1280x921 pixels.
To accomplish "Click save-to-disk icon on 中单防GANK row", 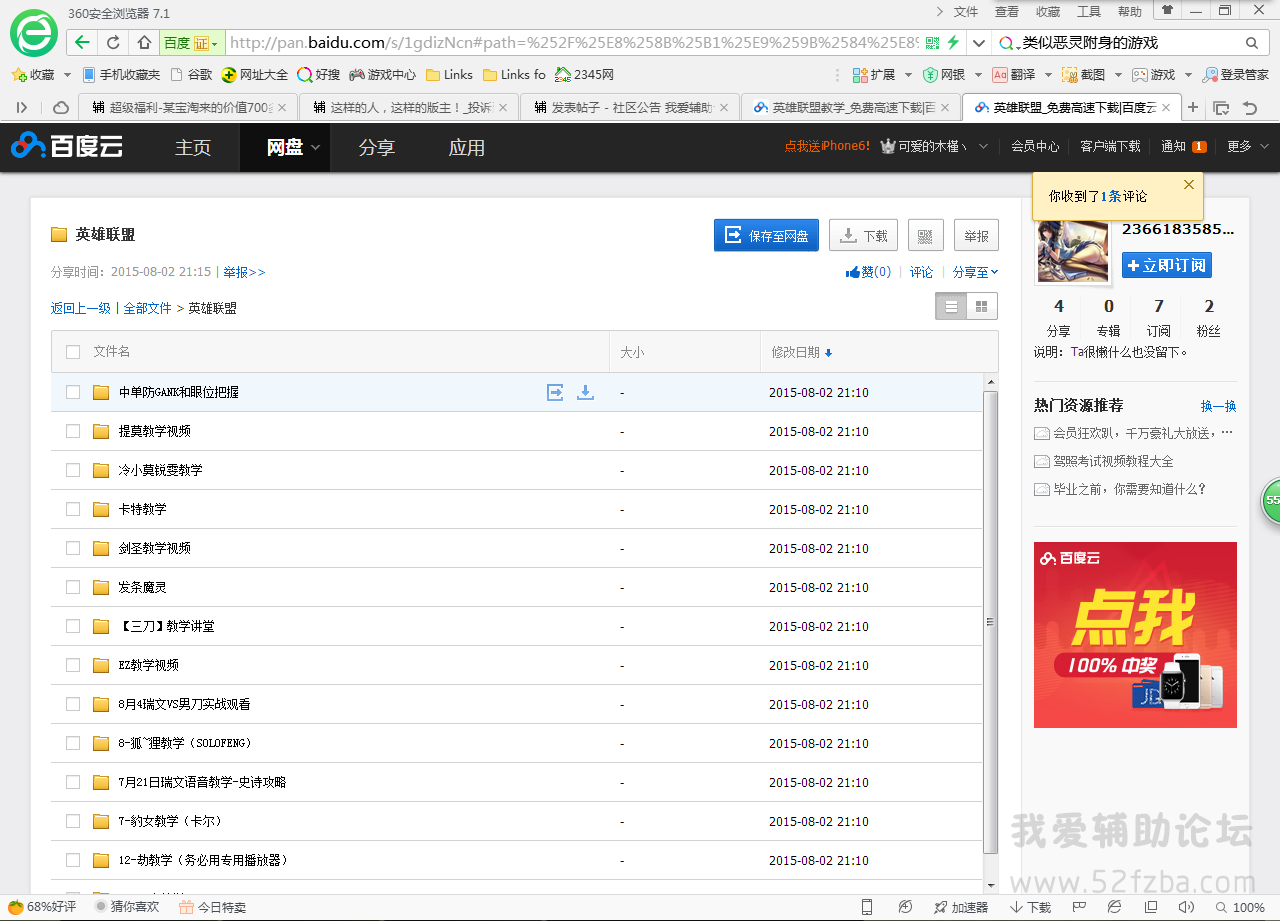I will tap(555, 393).
